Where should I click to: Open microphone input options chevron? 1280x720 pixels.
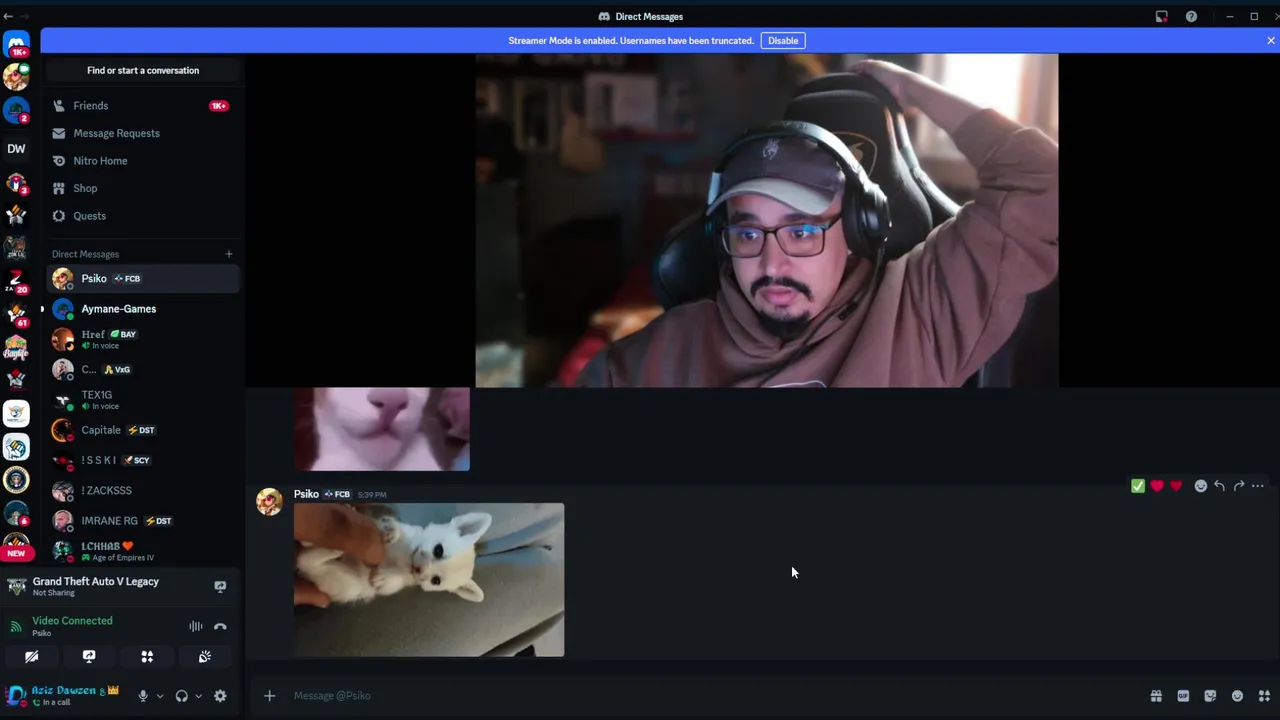click(159, 696)
